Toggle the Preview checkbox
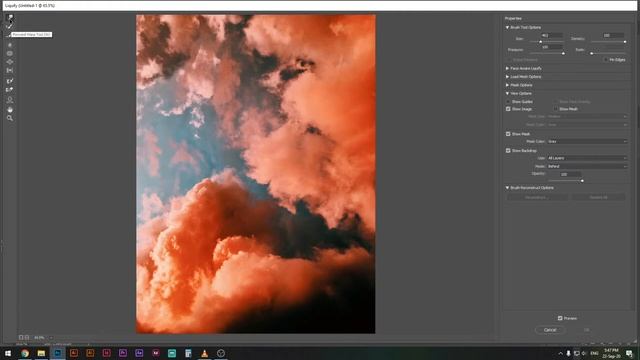Image resolution: width=640 pixels, height=360 pixels. click(560, 318)
